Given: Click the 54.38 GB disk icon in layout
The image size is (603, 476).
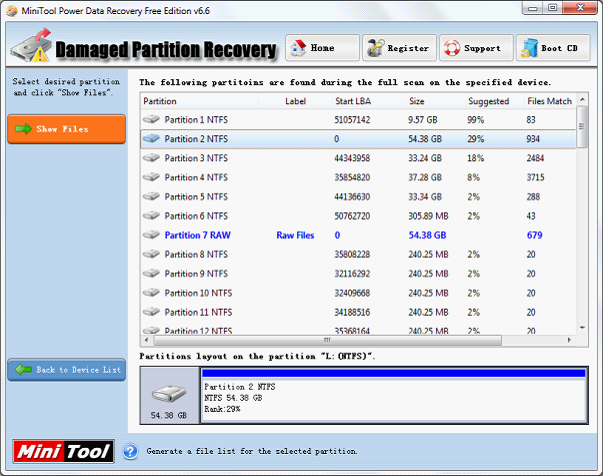Looking at the screenshot, I should coord(169,394).
